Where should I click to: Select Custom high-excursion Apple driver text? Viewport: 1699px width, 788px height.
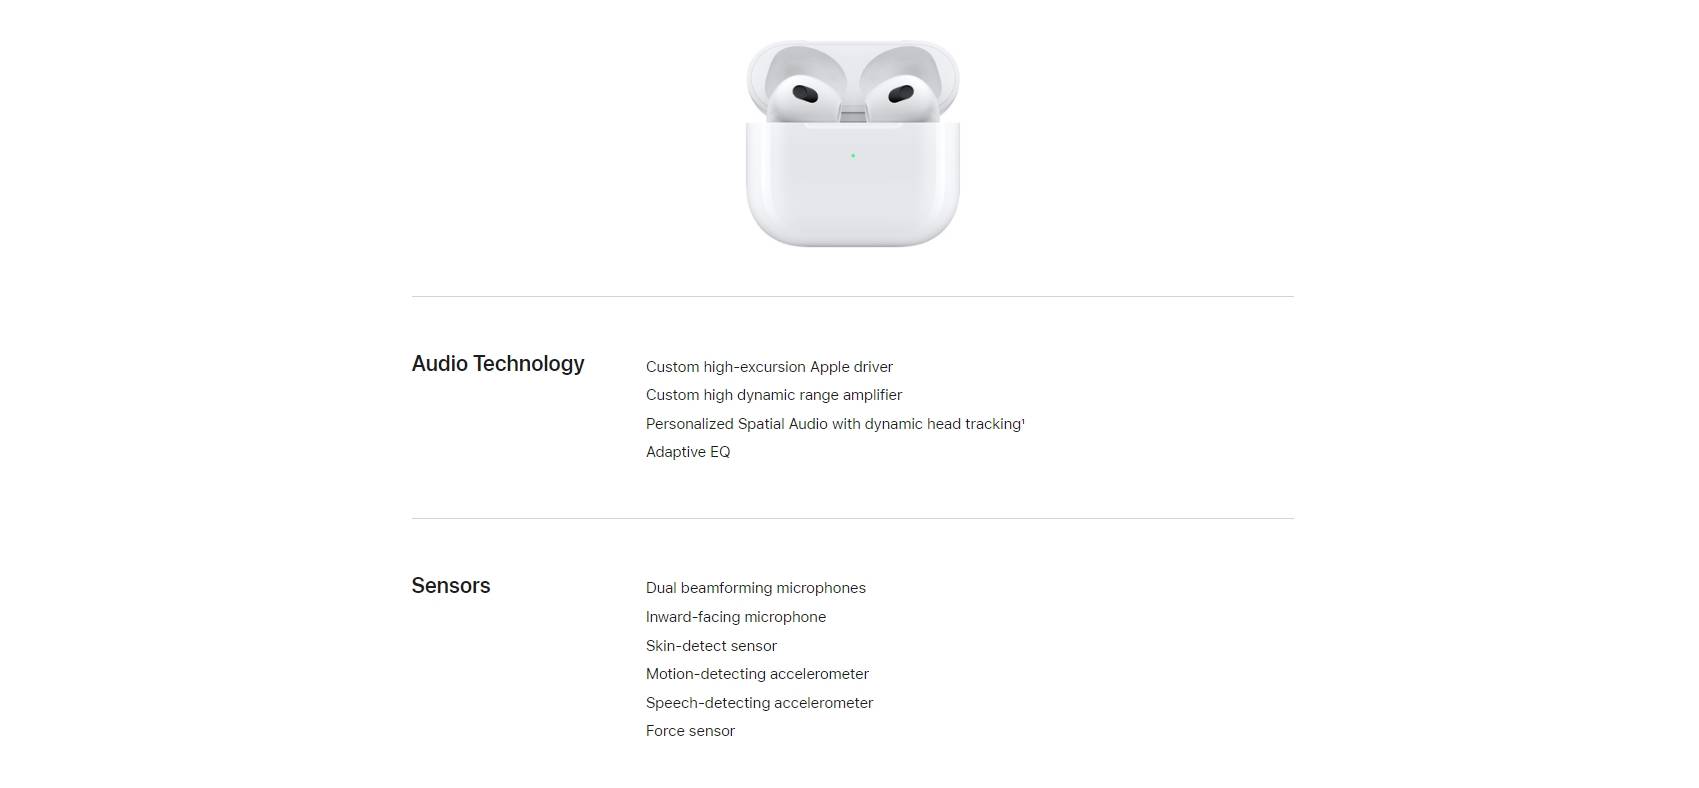(769, 367)
